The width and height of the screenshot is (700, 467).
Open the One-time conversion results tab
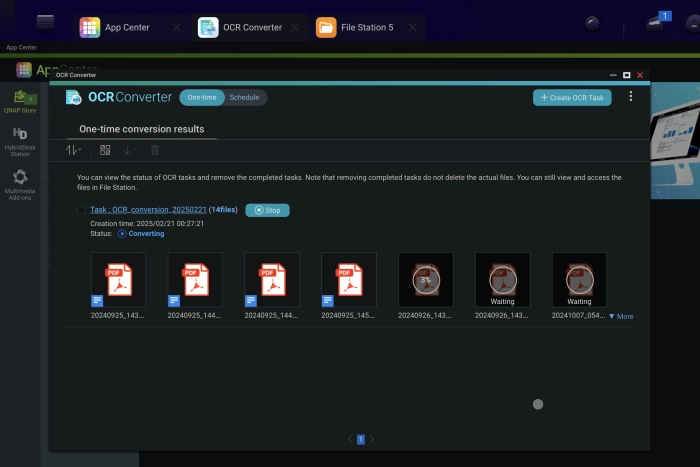pyautogui.click(x=142, y=129)
